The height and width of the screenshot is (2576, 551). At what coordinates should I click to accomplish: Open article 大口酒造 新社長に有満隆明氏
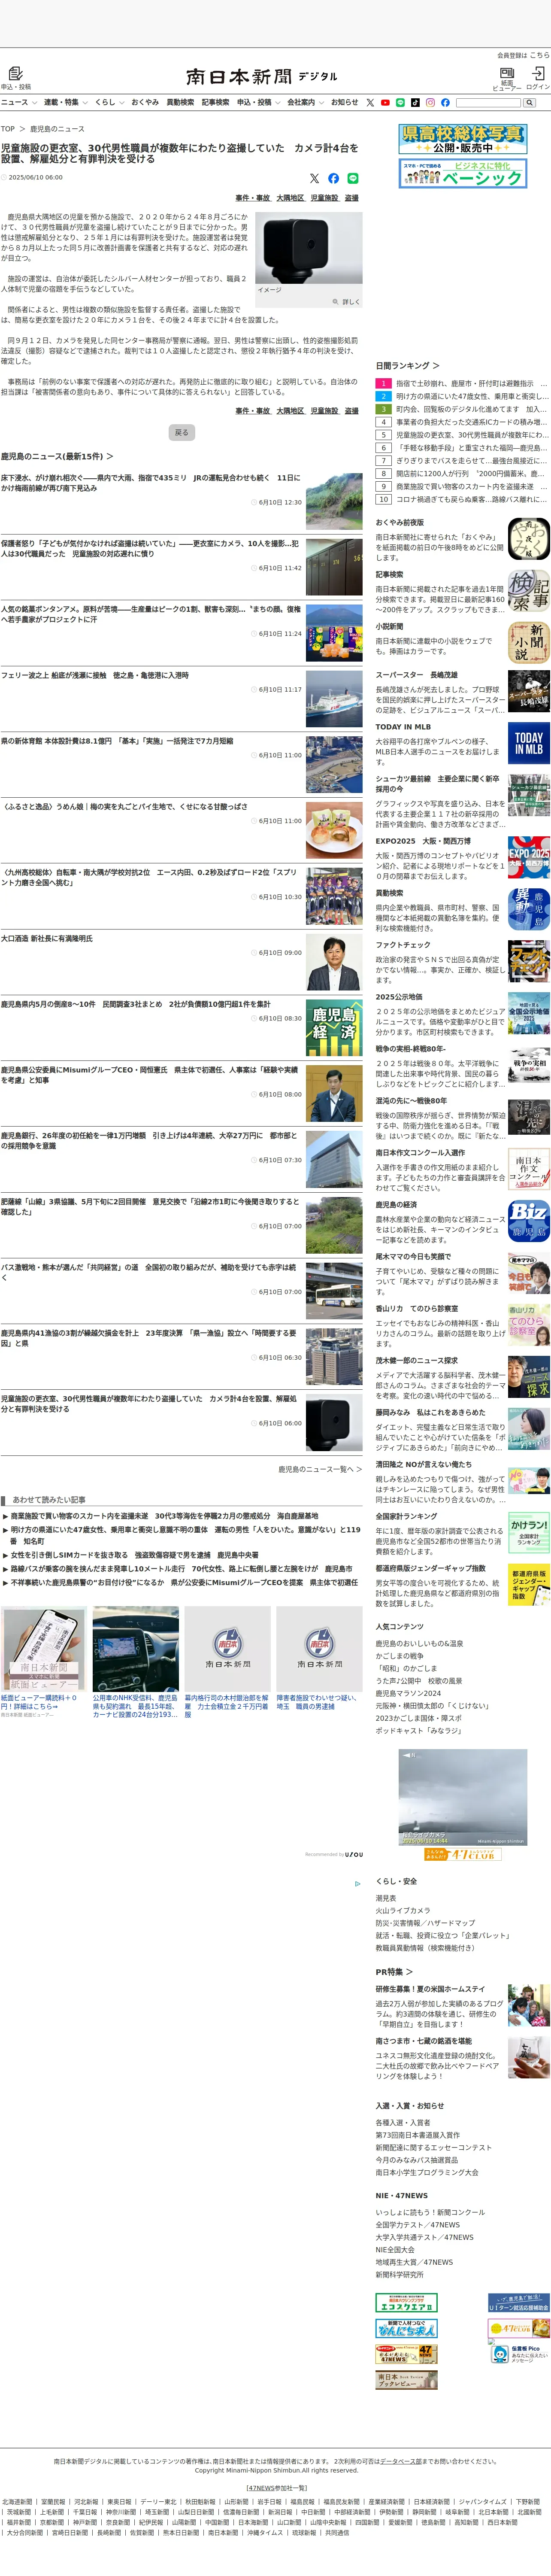(x=47, y=938)
